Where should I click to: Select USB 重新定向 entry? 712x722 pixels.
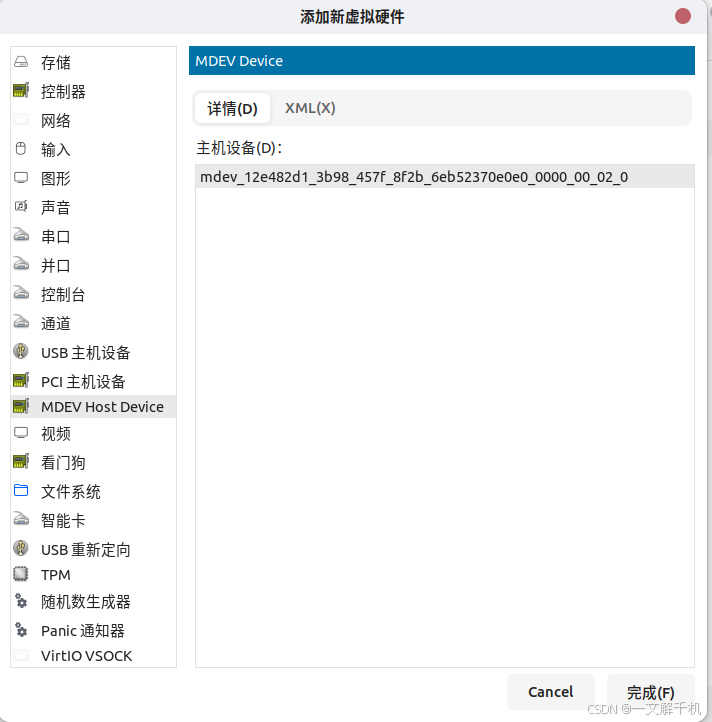93,549
